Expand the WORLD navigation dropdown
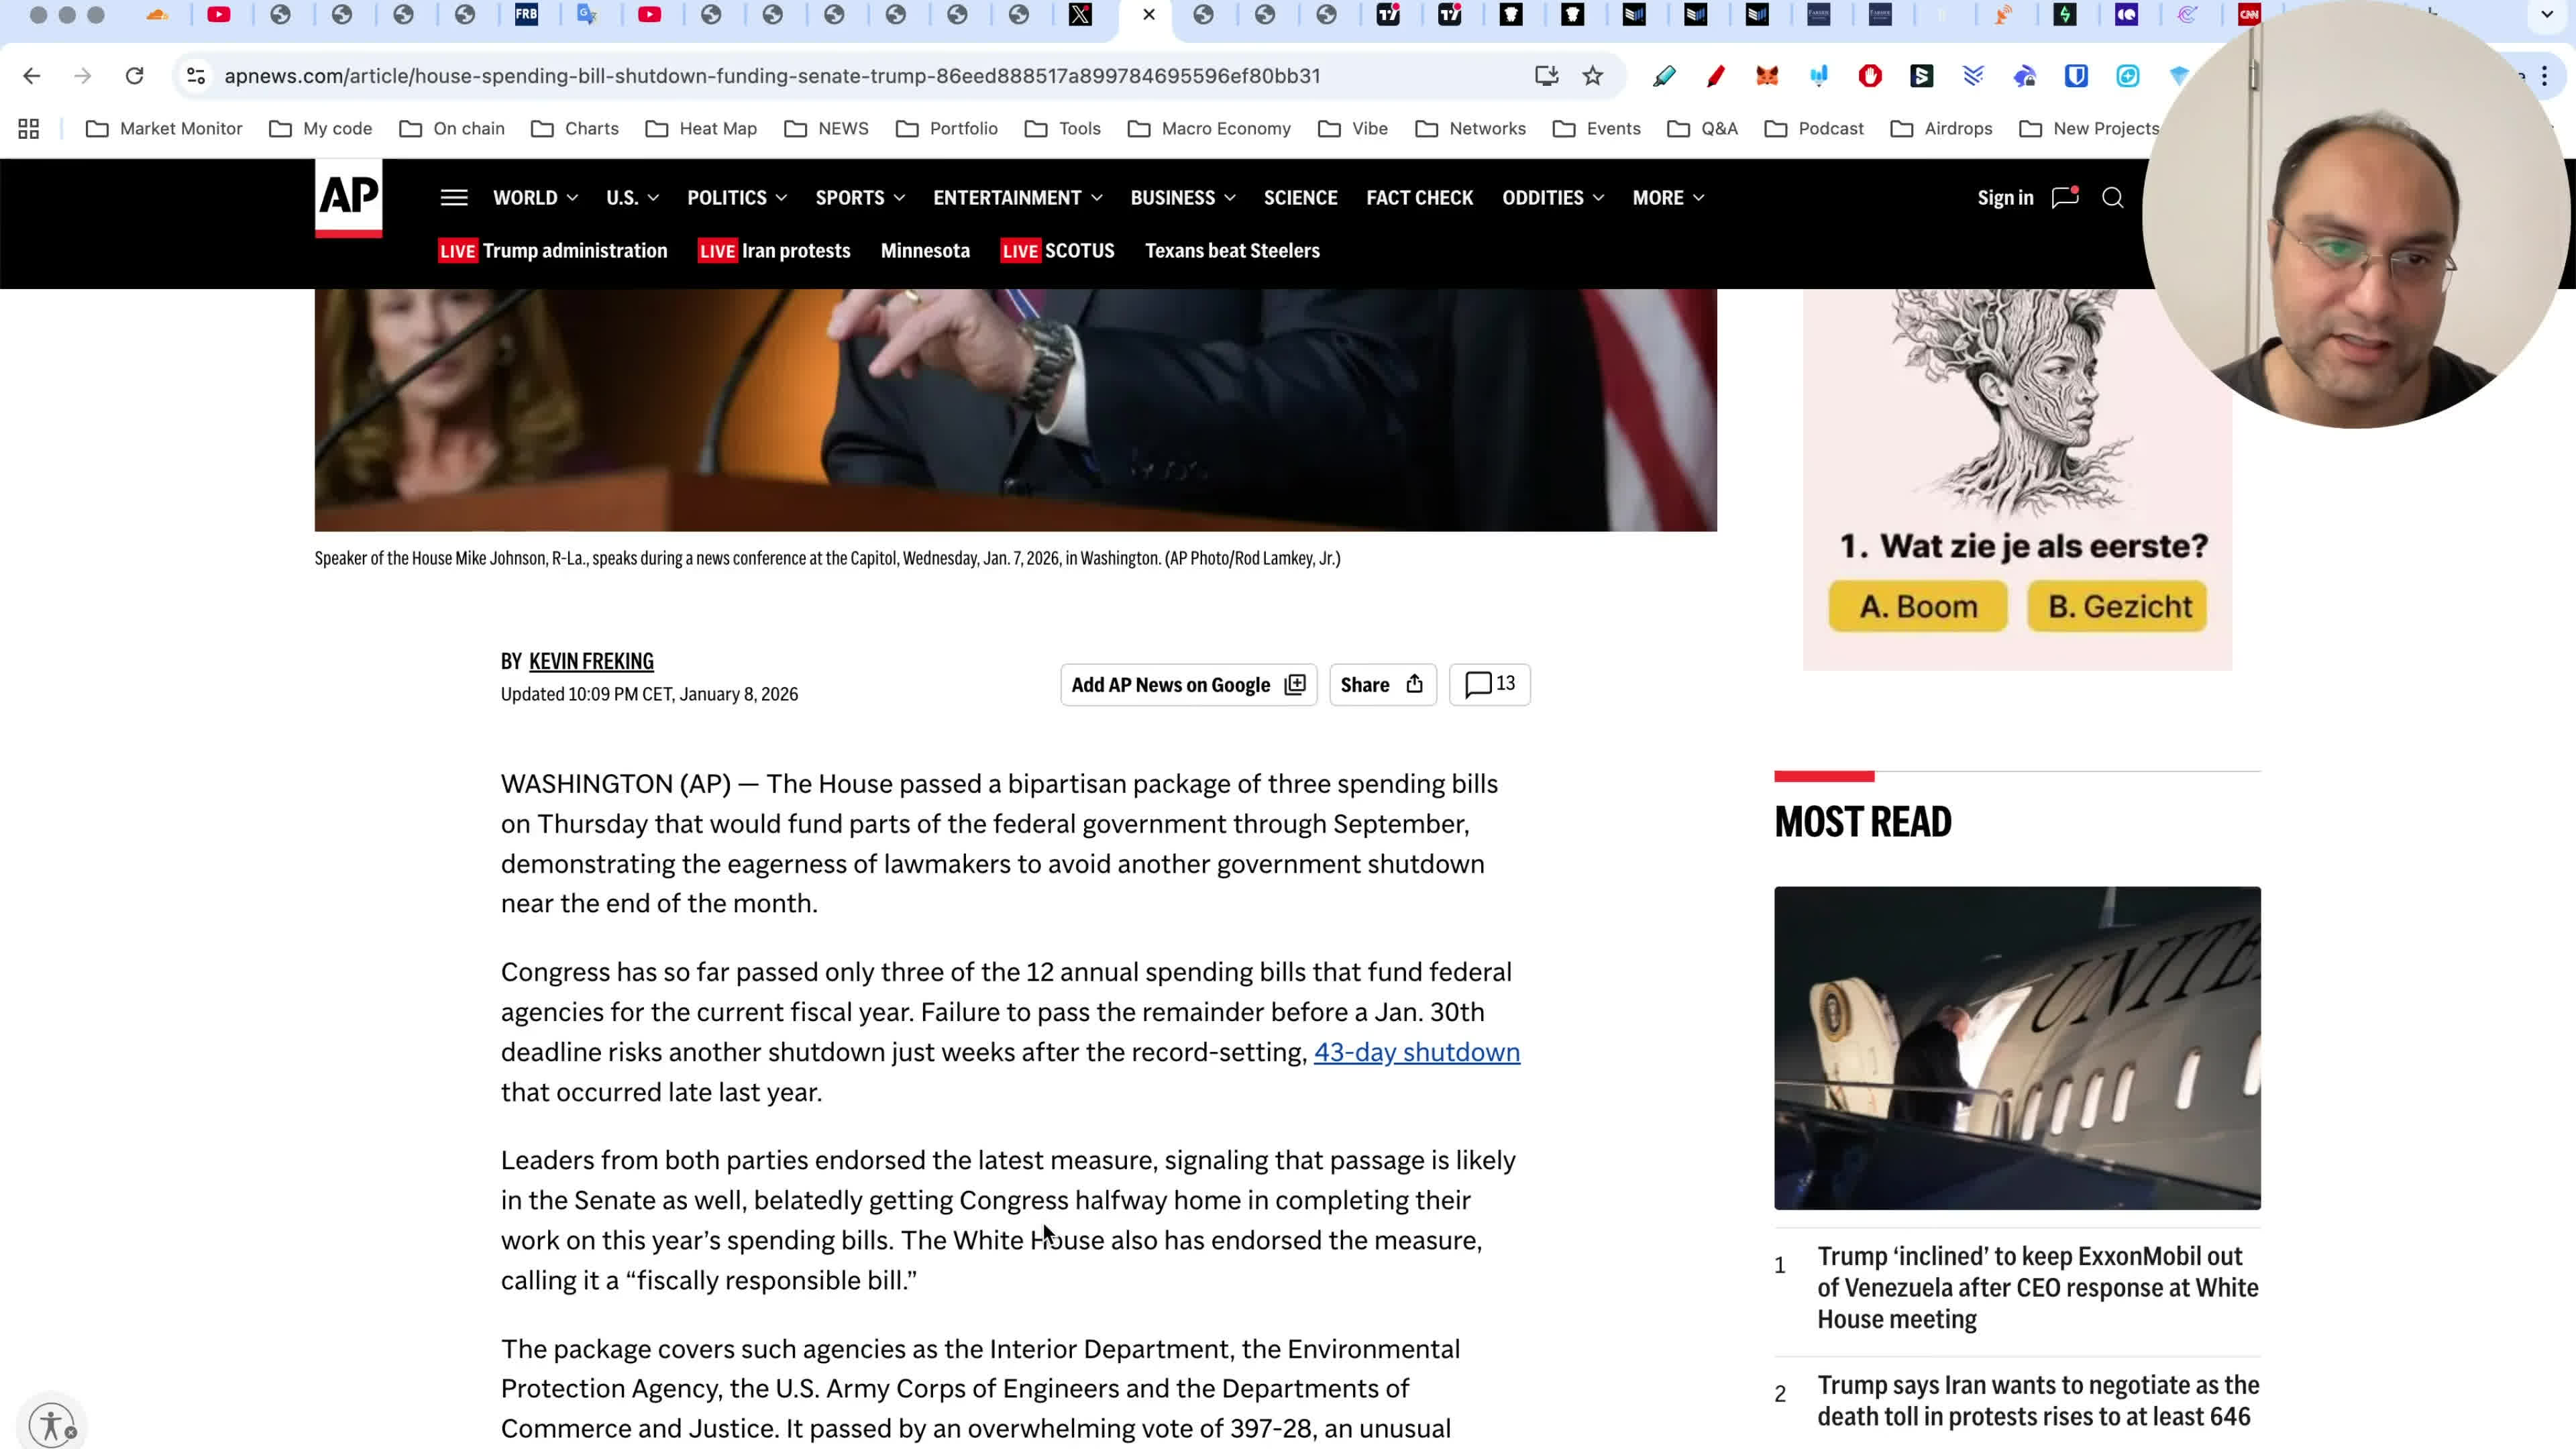This screenshot has width=2576, height=1449. tap(535, 198)
